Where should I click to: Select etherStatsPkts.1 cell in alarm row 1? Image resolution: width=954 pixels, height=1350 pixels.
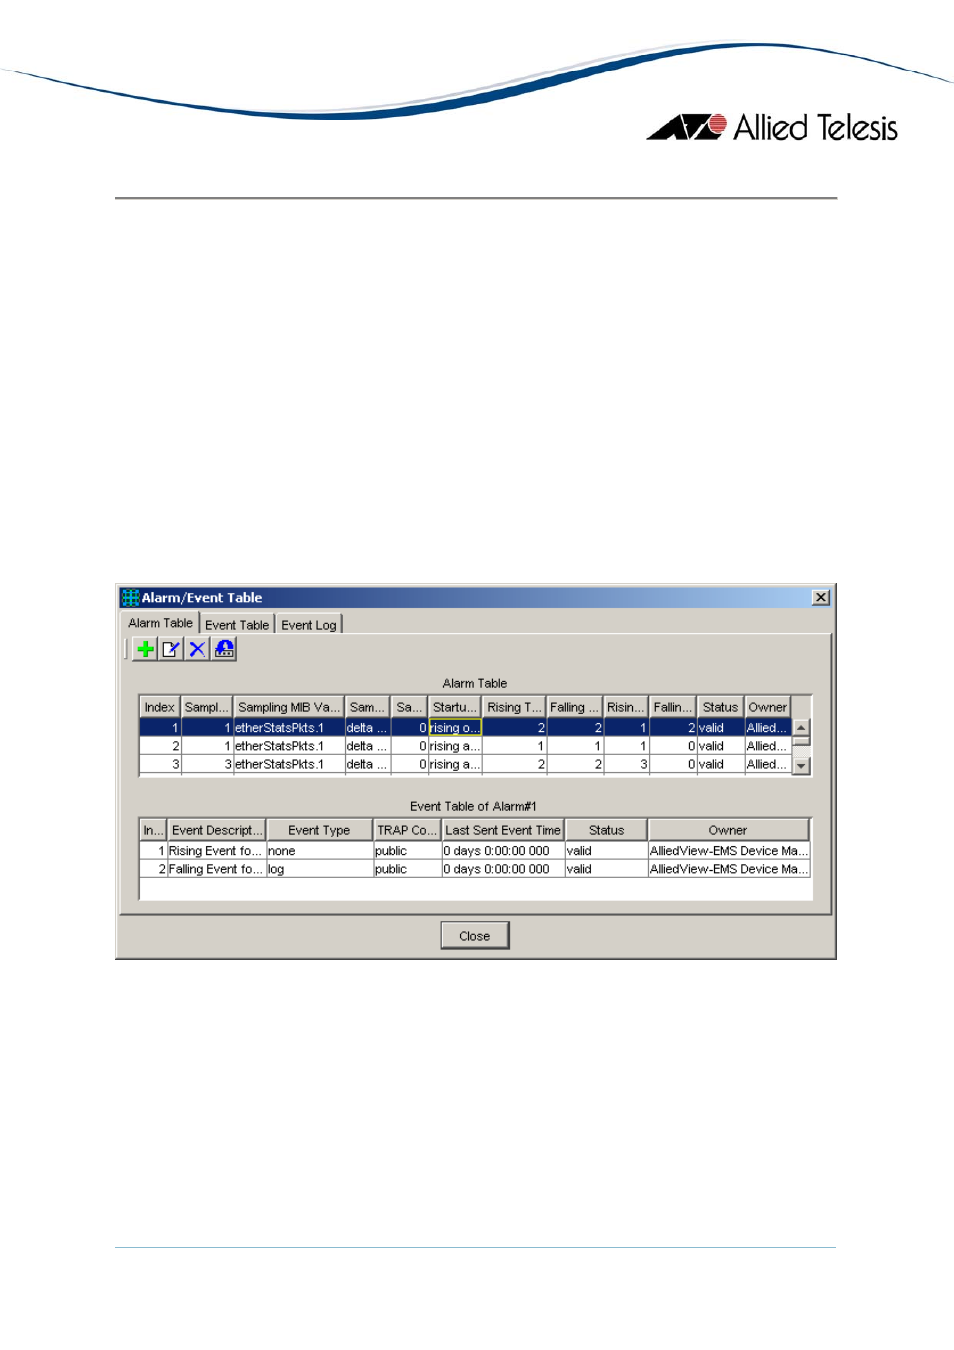tap(289, 728)
